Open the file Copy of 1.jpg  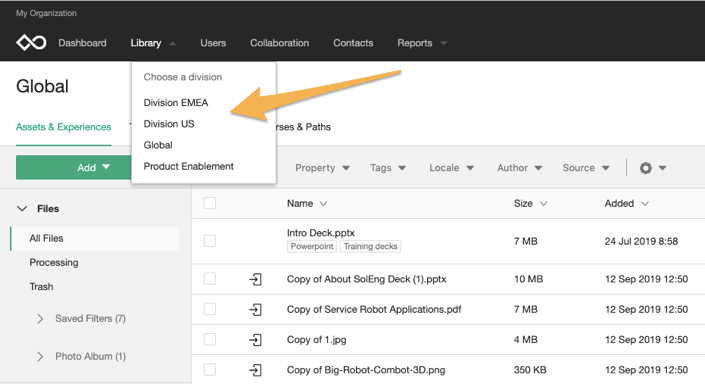click(317, 339)
